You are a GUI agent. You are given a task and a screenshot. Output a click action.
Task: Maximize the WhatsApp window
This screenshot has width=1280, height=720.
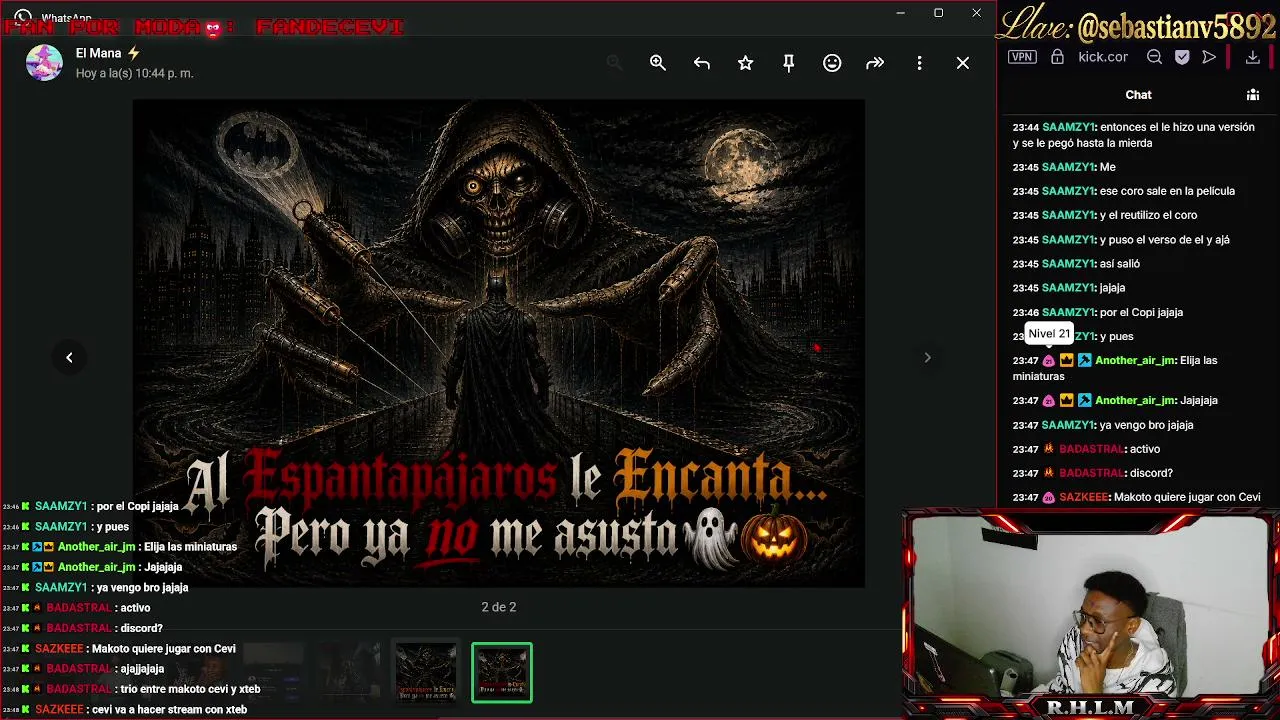click(x=938, y=13)
